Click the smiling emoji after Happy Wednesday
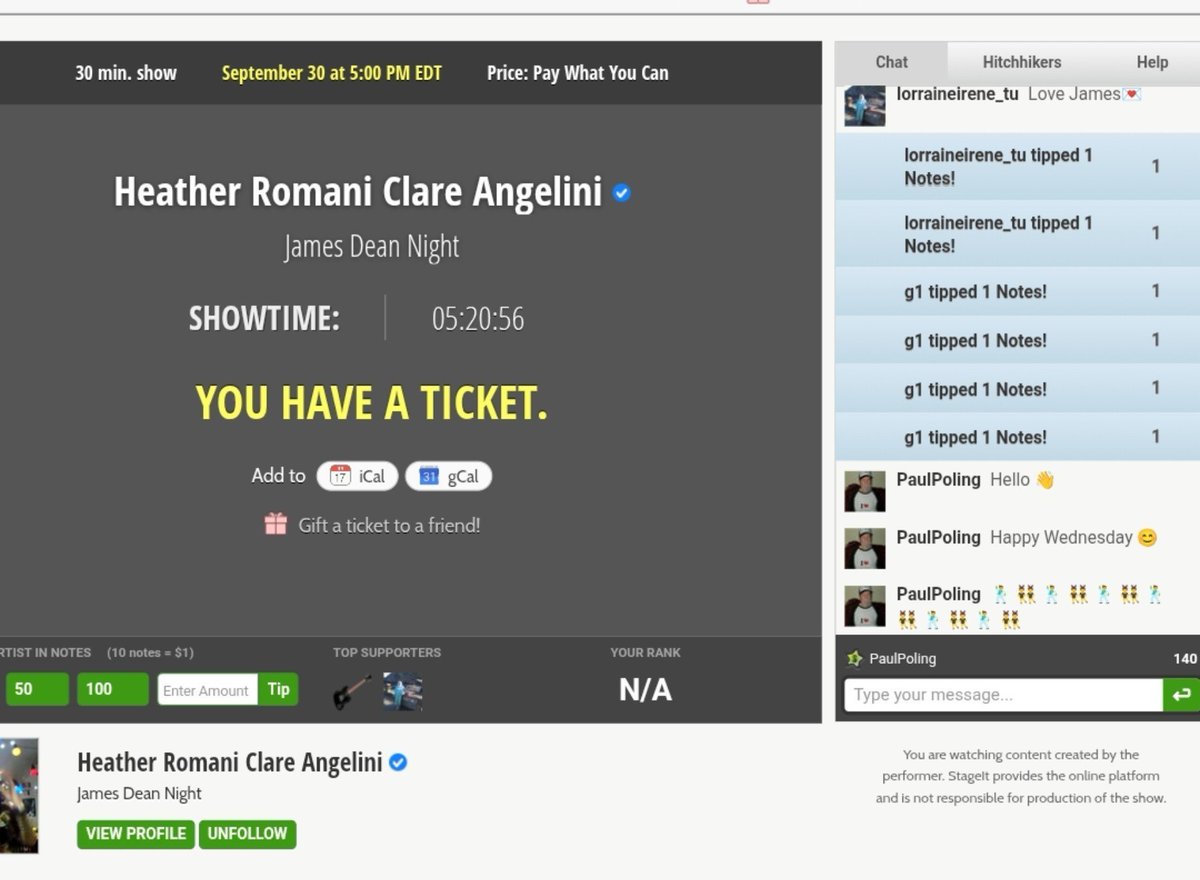This screenshot has height=880, width=1200. pyautogui.click(x=1147, y=538)
